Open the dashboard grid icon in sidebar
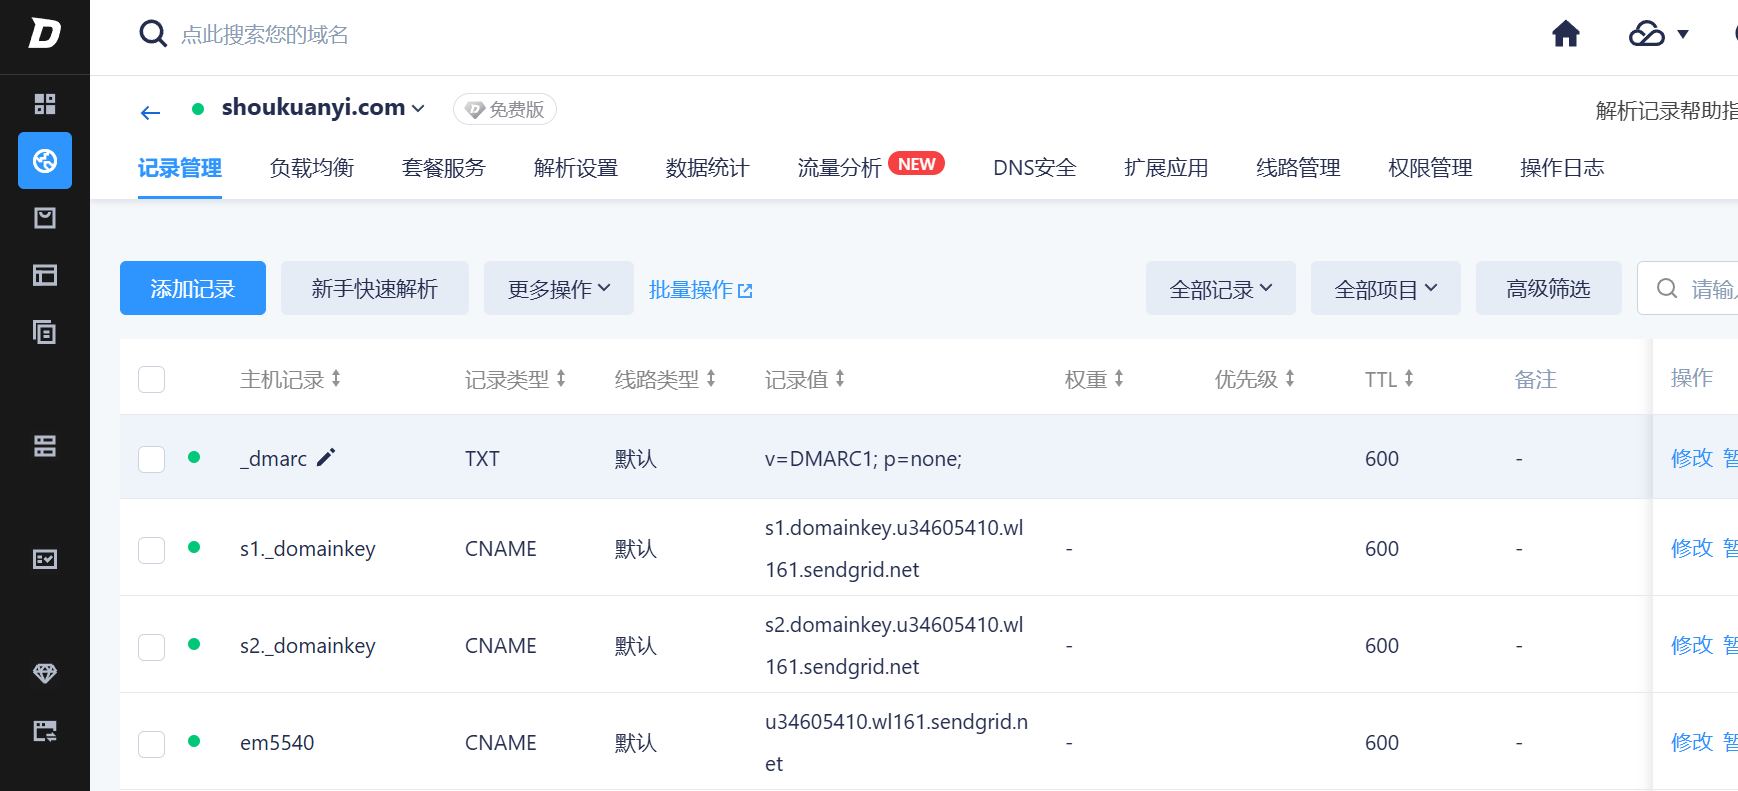The width and height of the screenshot is (1738, 791). (x=45, y=104)
